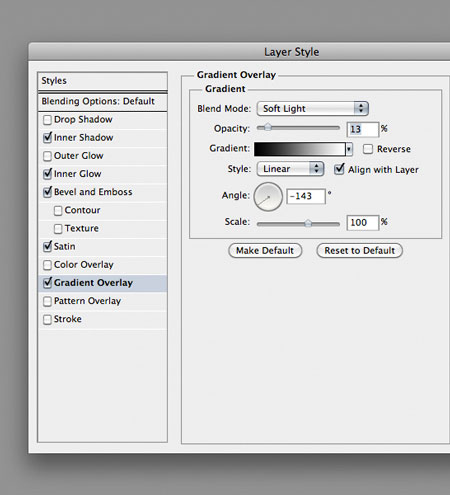Enable the Texture sub-option checkbox
The image size is (450, 495).
(x=58, y=229)
